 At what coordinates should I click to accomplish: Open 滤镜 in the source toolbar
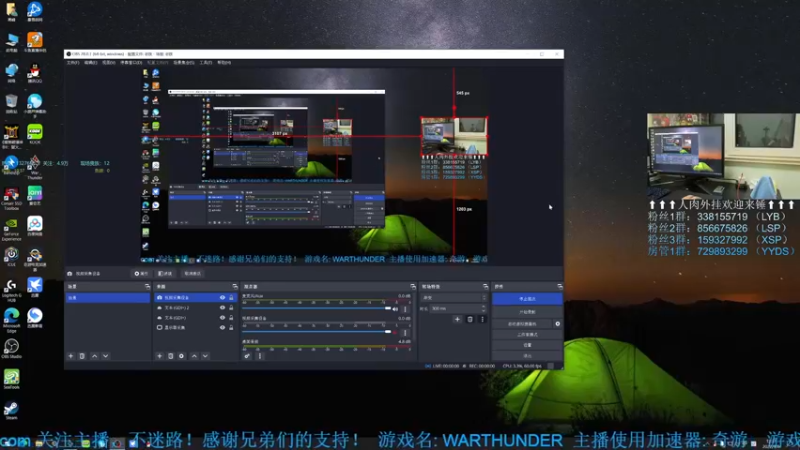[x=165, y=273]
